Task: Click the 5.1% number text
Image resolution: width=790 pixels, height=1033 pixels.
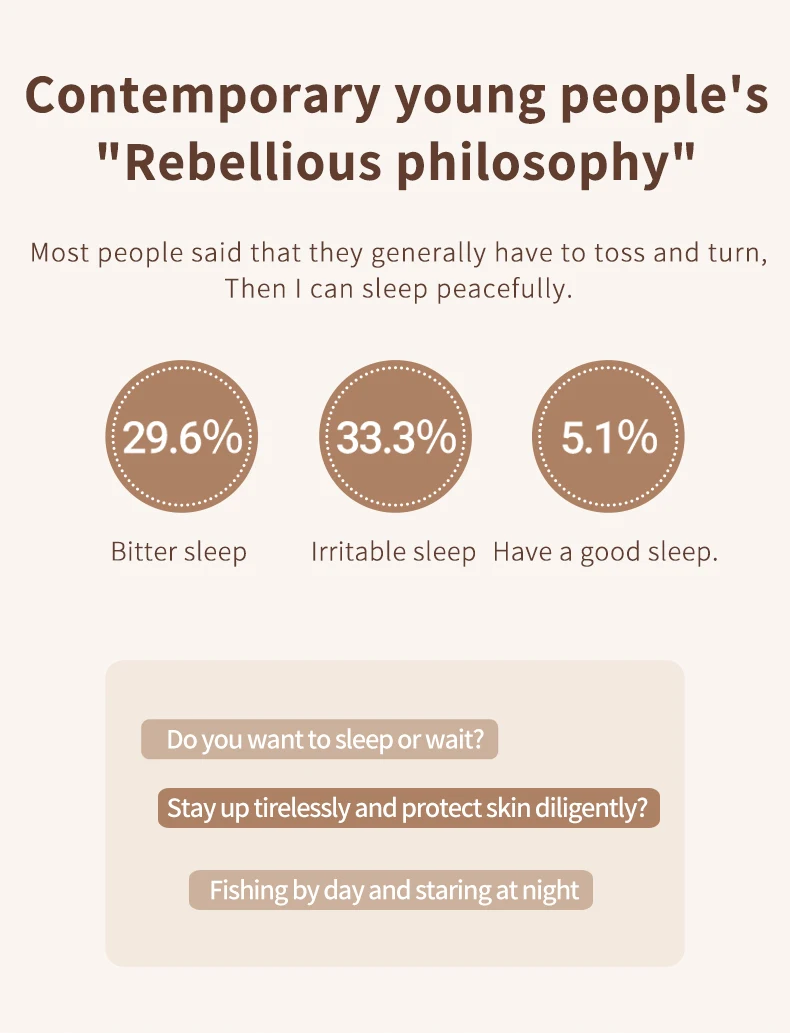Action: click(609, 437)
